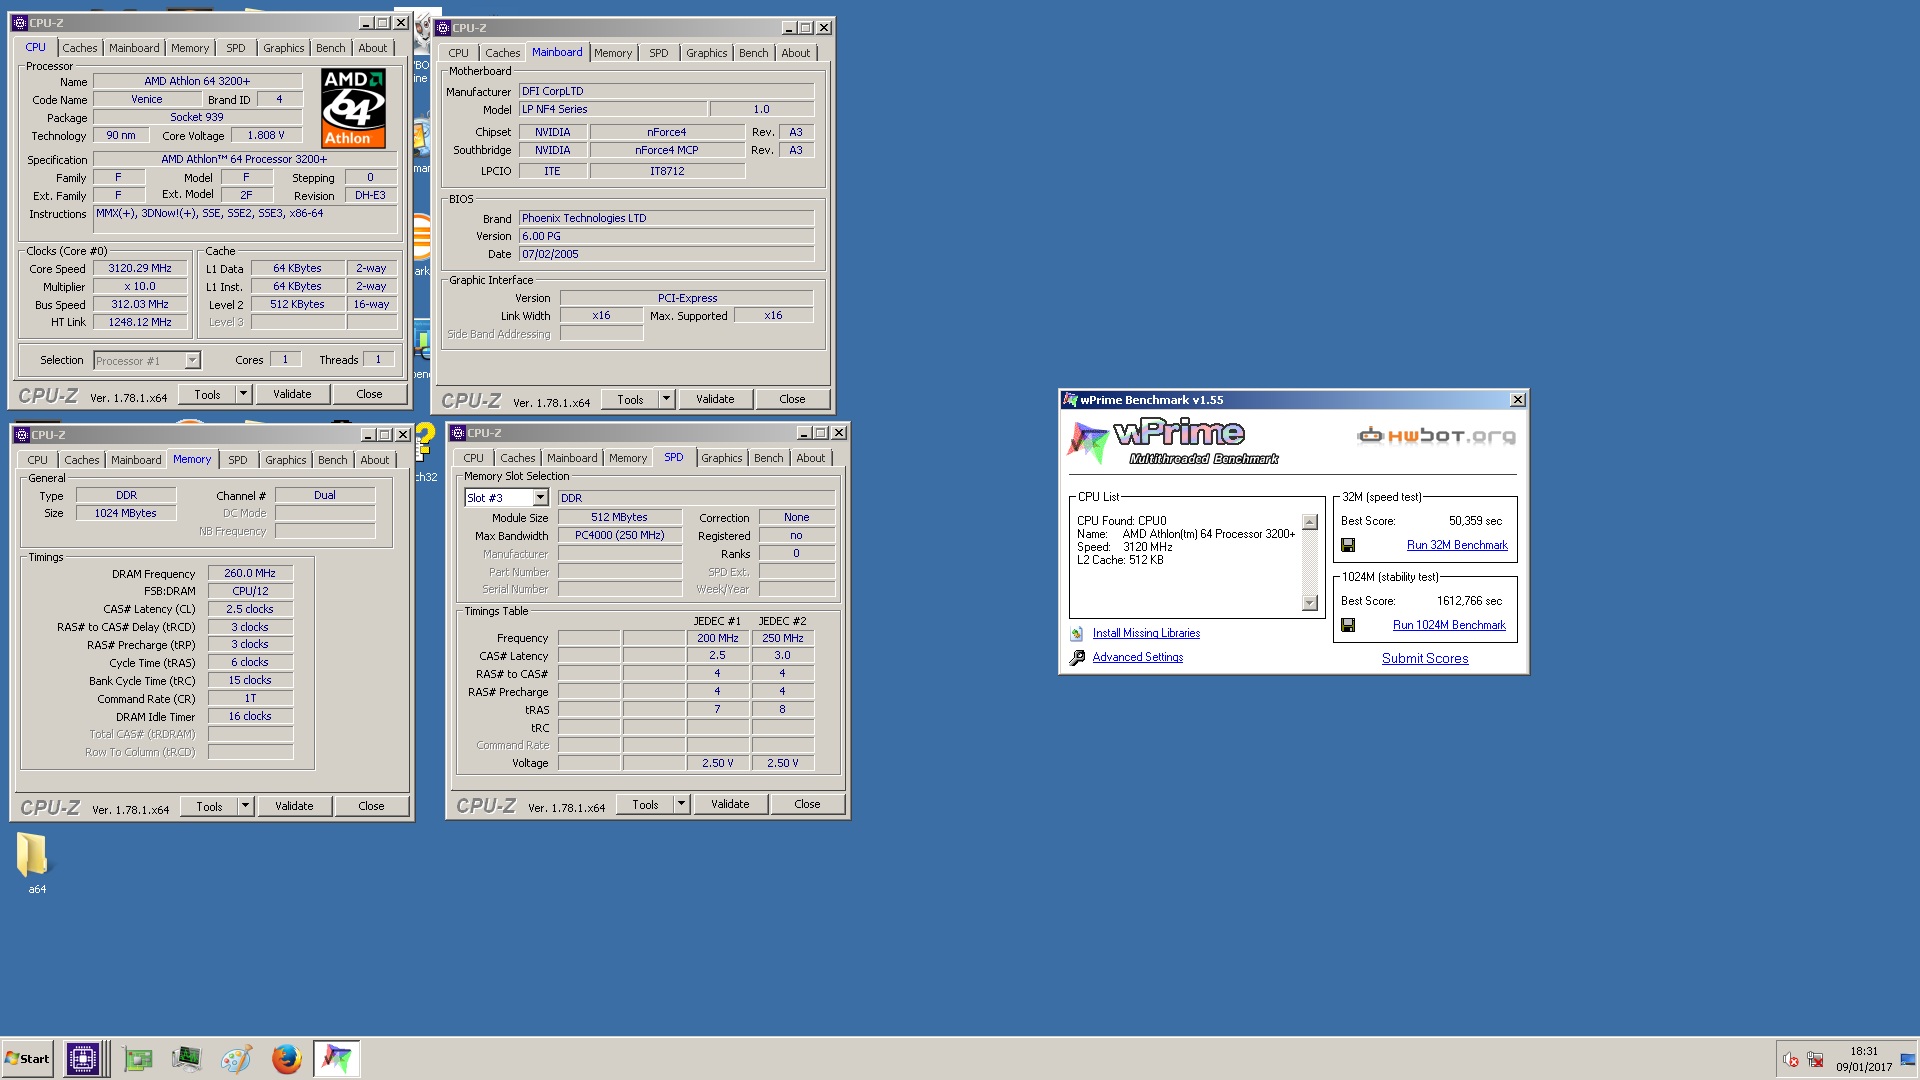Image resolution: width=1920 pixels, height=1080 pixels.
Task: Launch Paint from the taskbar palette icon
Action: [236, 1058]
